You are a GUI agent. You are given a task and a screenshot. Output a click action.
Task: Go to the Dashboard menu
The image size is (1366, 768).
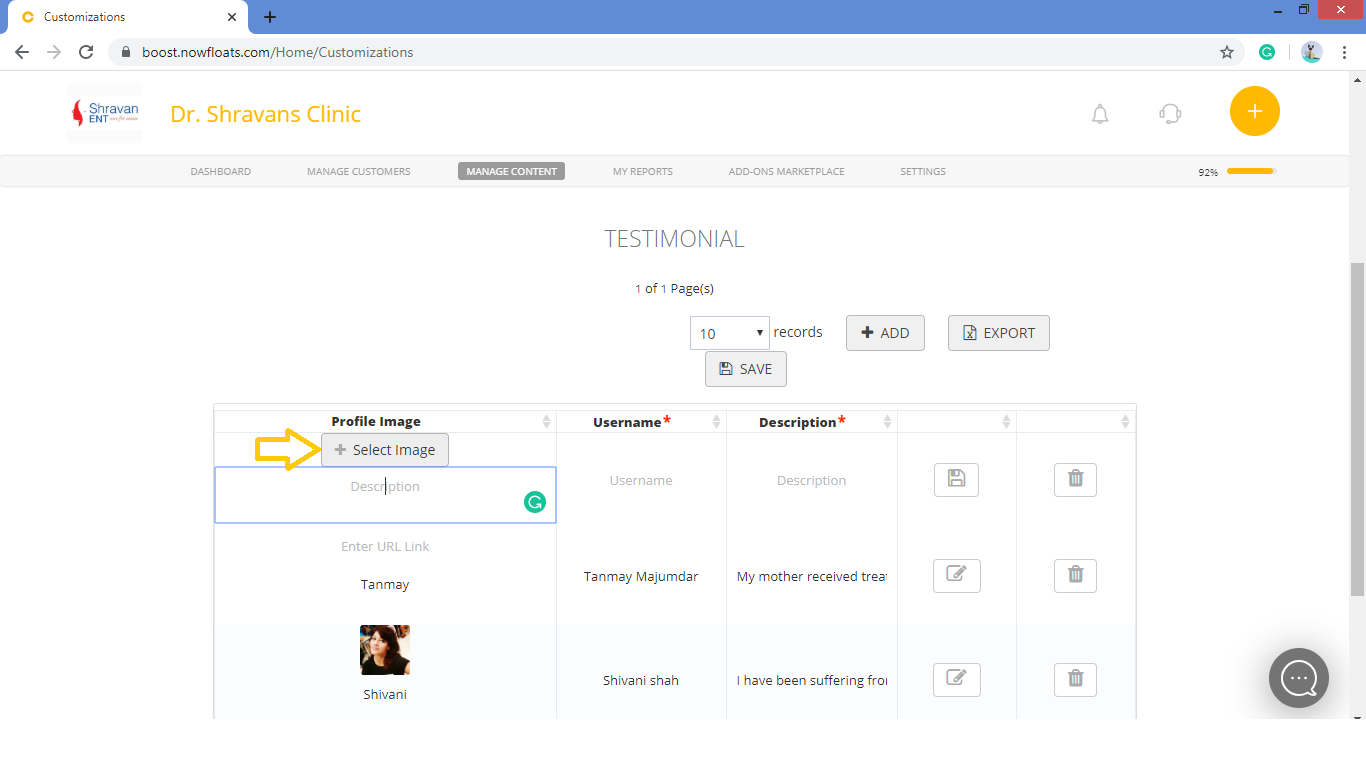(x=221, y=171)
